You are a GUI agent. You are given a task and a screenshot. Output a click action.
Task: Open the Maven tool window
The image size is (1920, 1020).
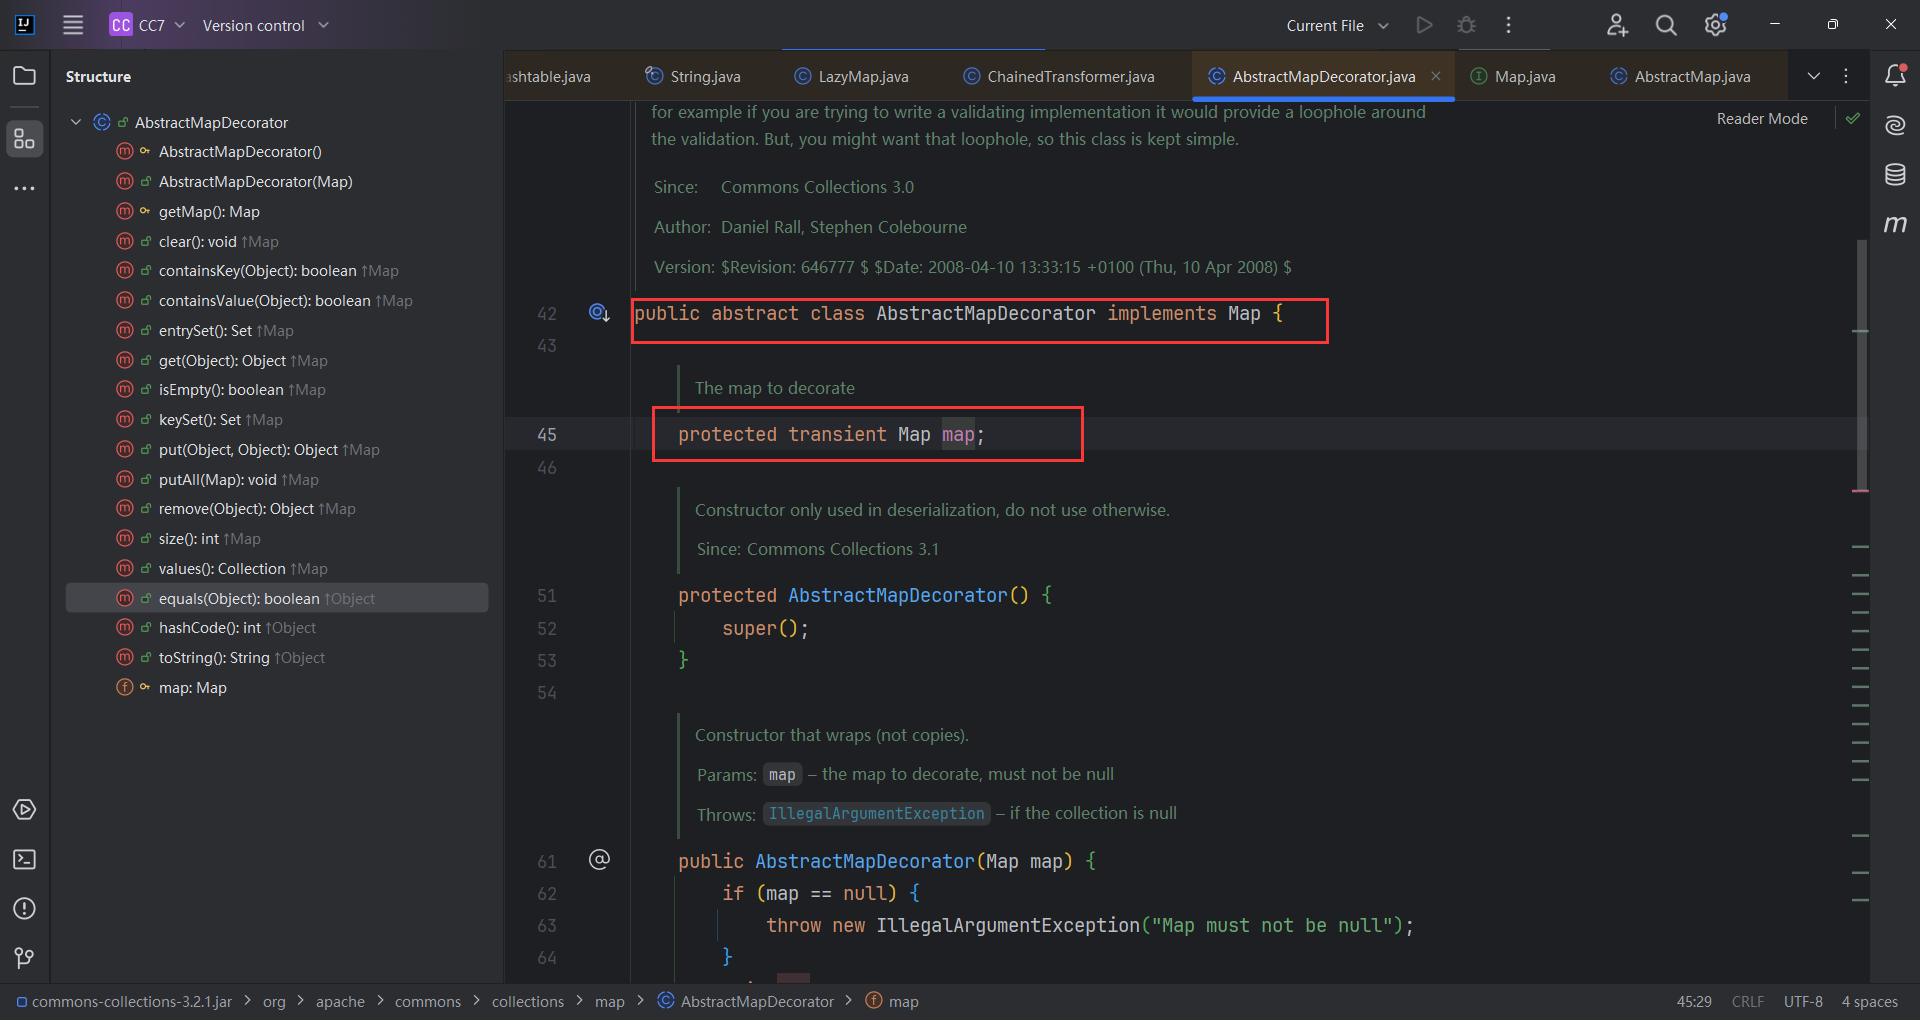tap(1895, 224)
